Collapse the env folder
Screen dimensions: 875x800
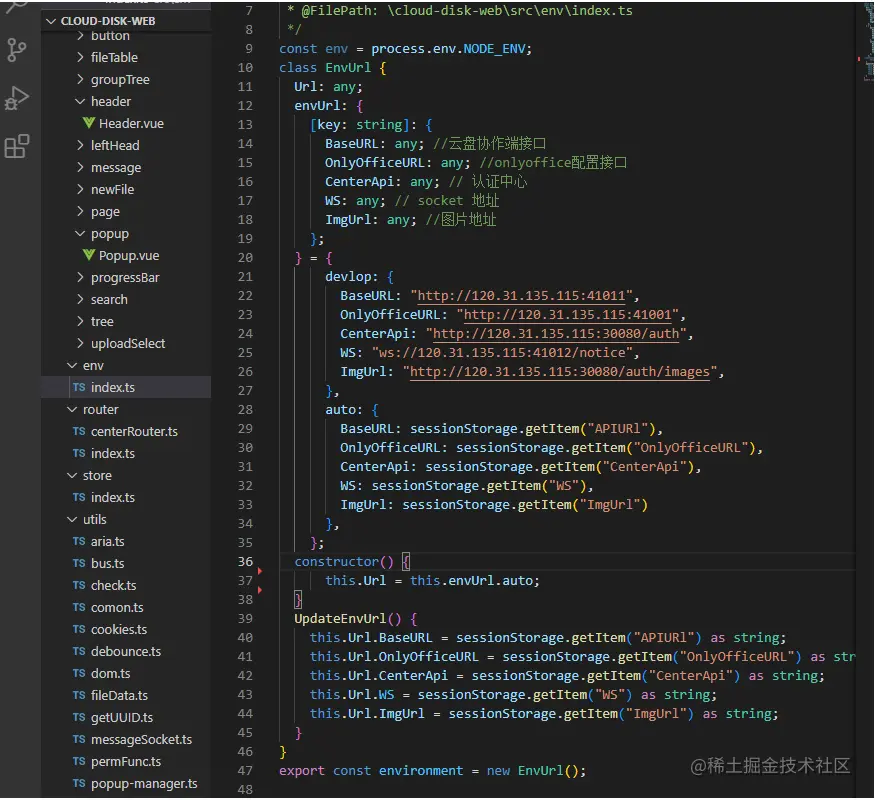pyautogui.click(x=93, y=366)
